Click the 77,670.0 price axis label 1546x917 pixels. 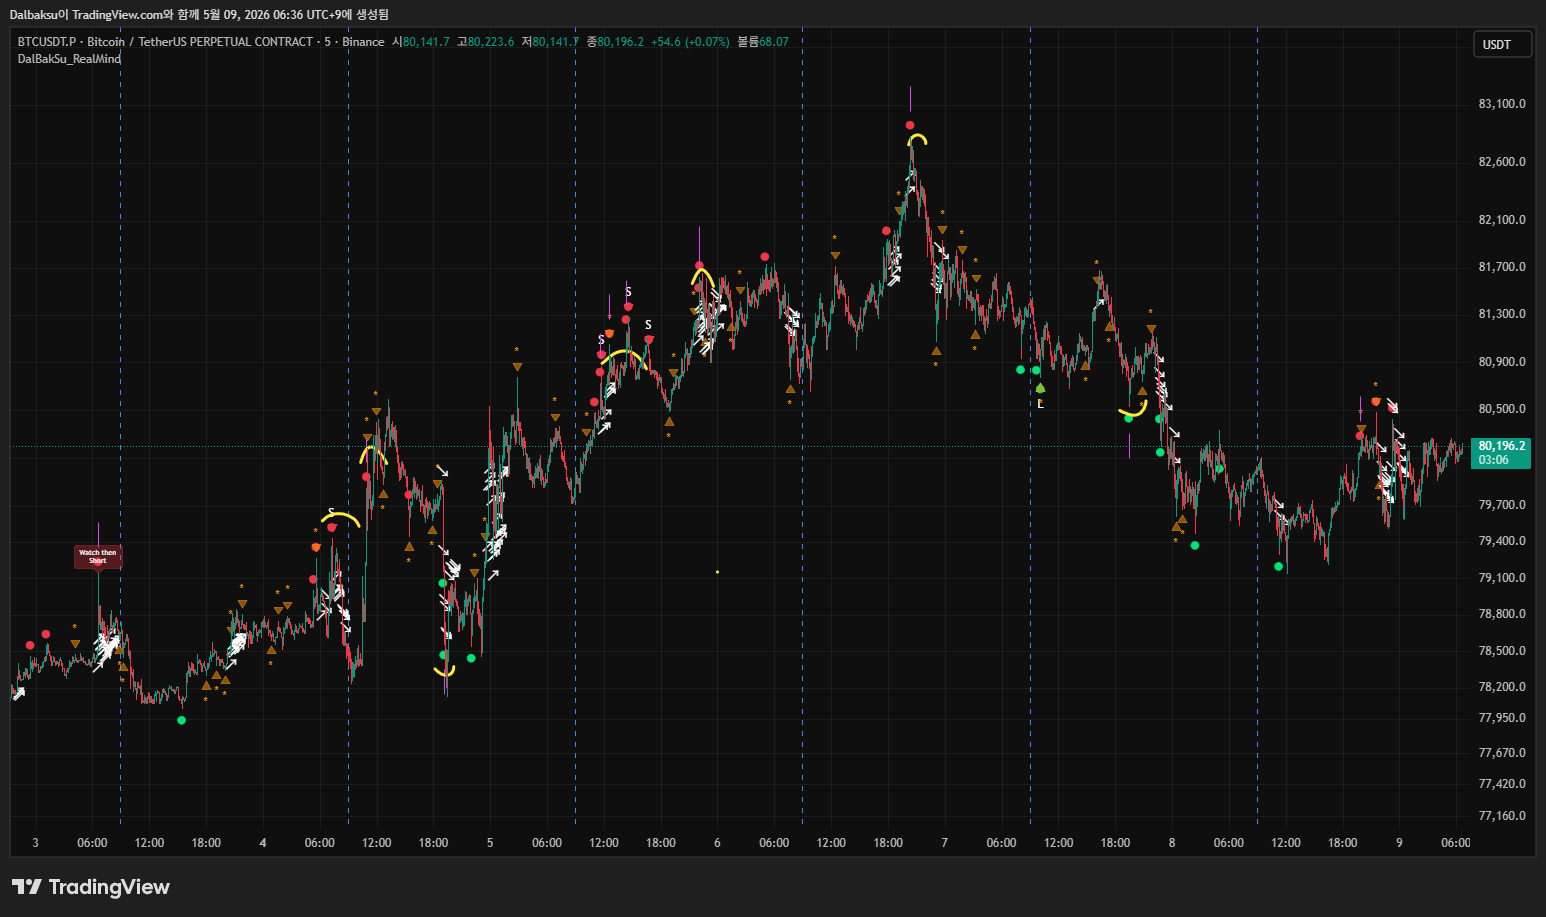1502,753
